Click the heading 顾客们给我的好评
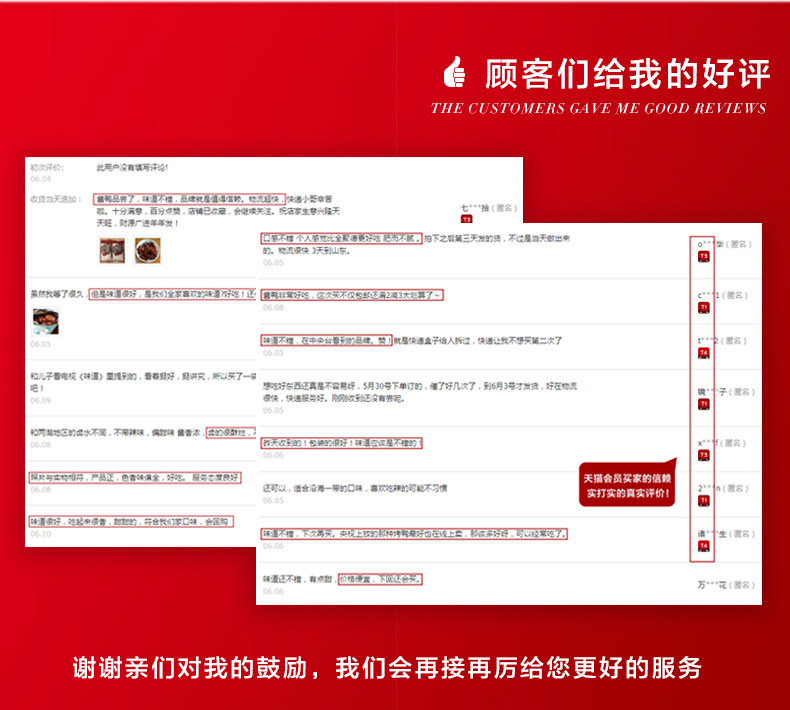Image resolution: width=790 pixels, height=710 pixels. (x=627, y=74)
